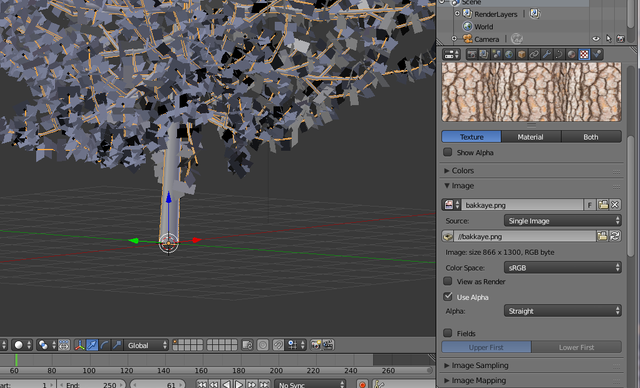Image resolution: width=640 pixels, height=388 pixels.
Task: Open the Particles properties tab
Action: tap(597, 54)
